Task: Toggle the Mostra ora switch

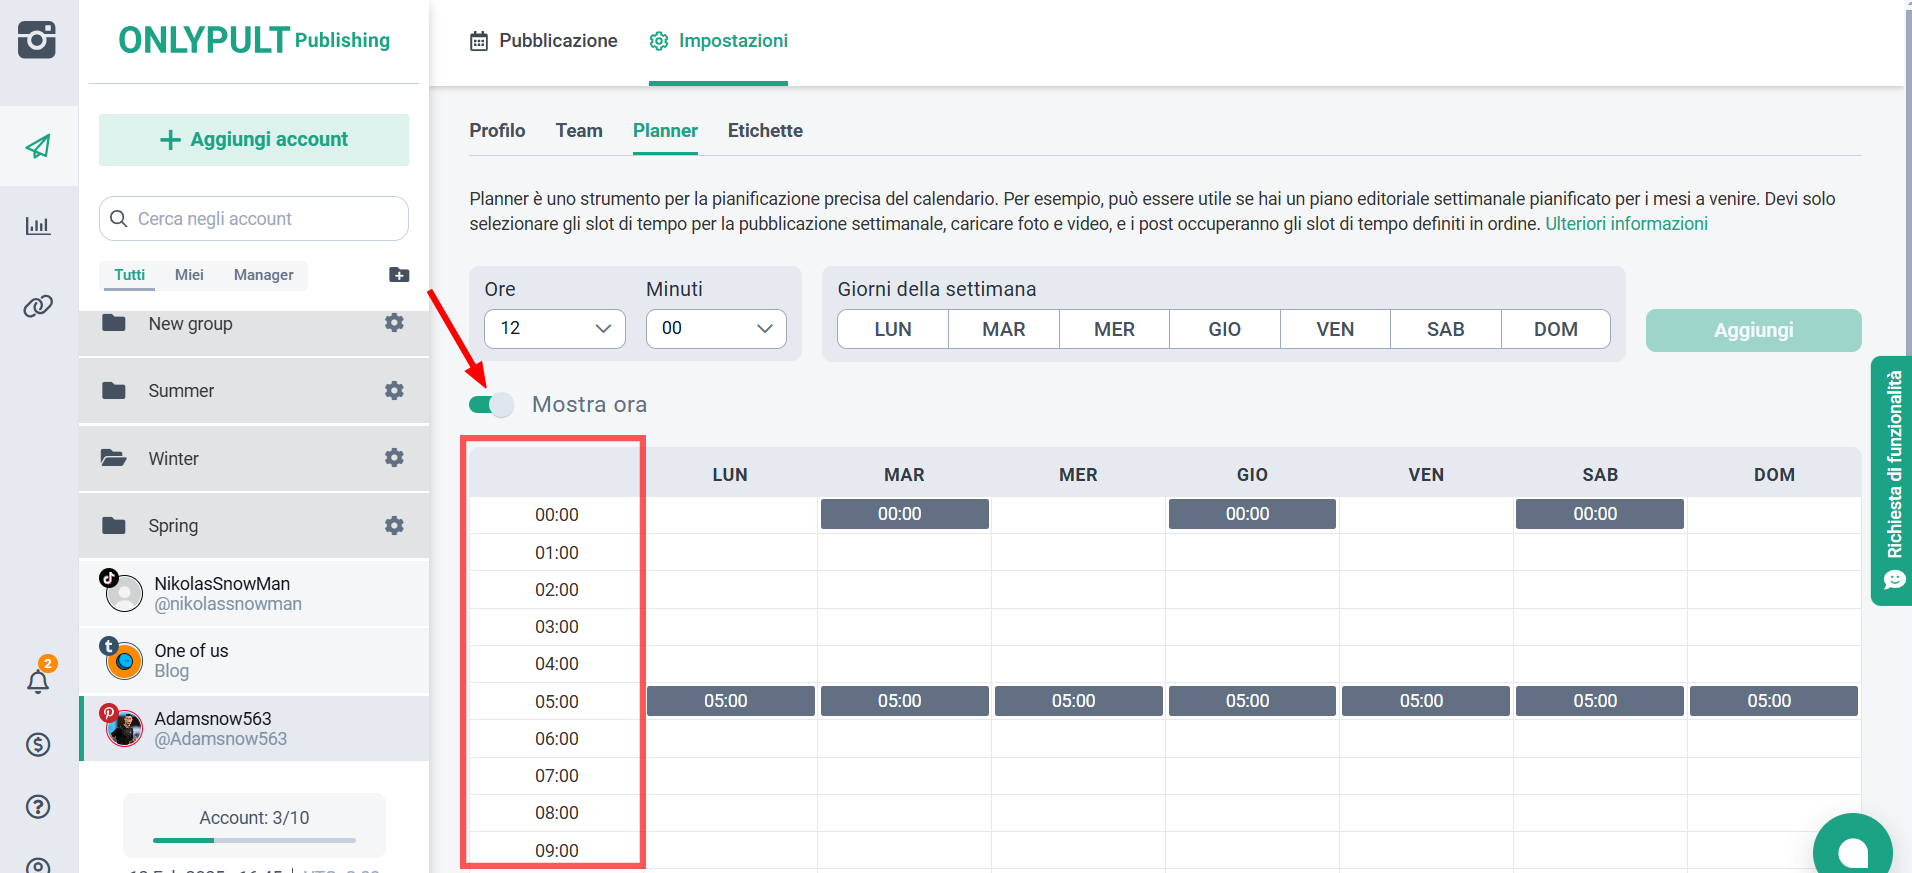Action: (x=491, y=405)
